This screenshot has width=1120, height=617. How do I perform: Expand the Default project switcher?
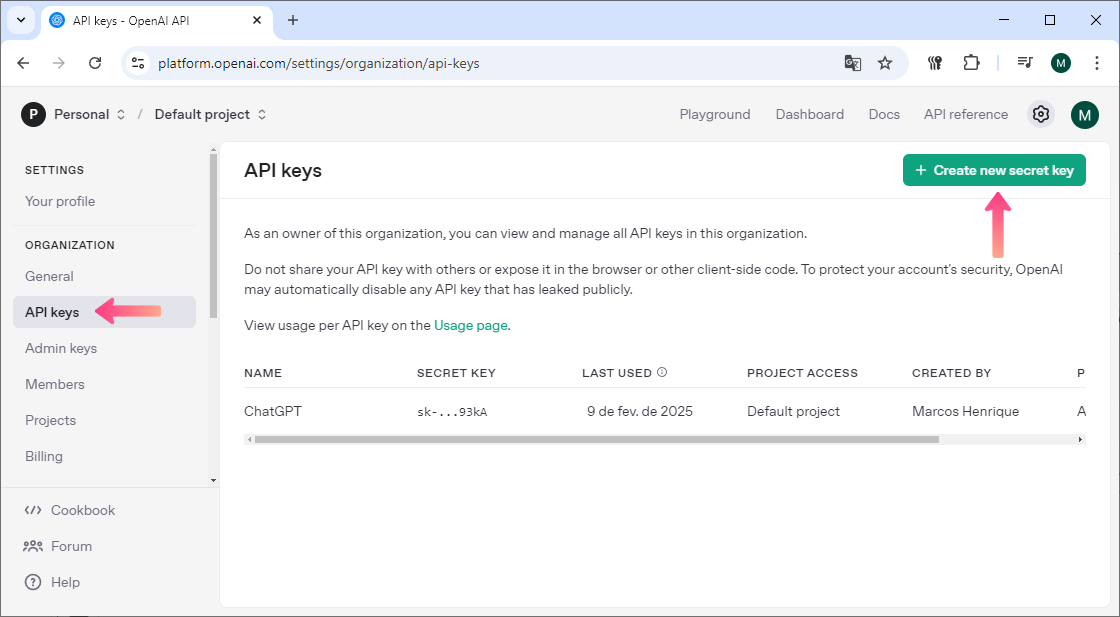211,114
